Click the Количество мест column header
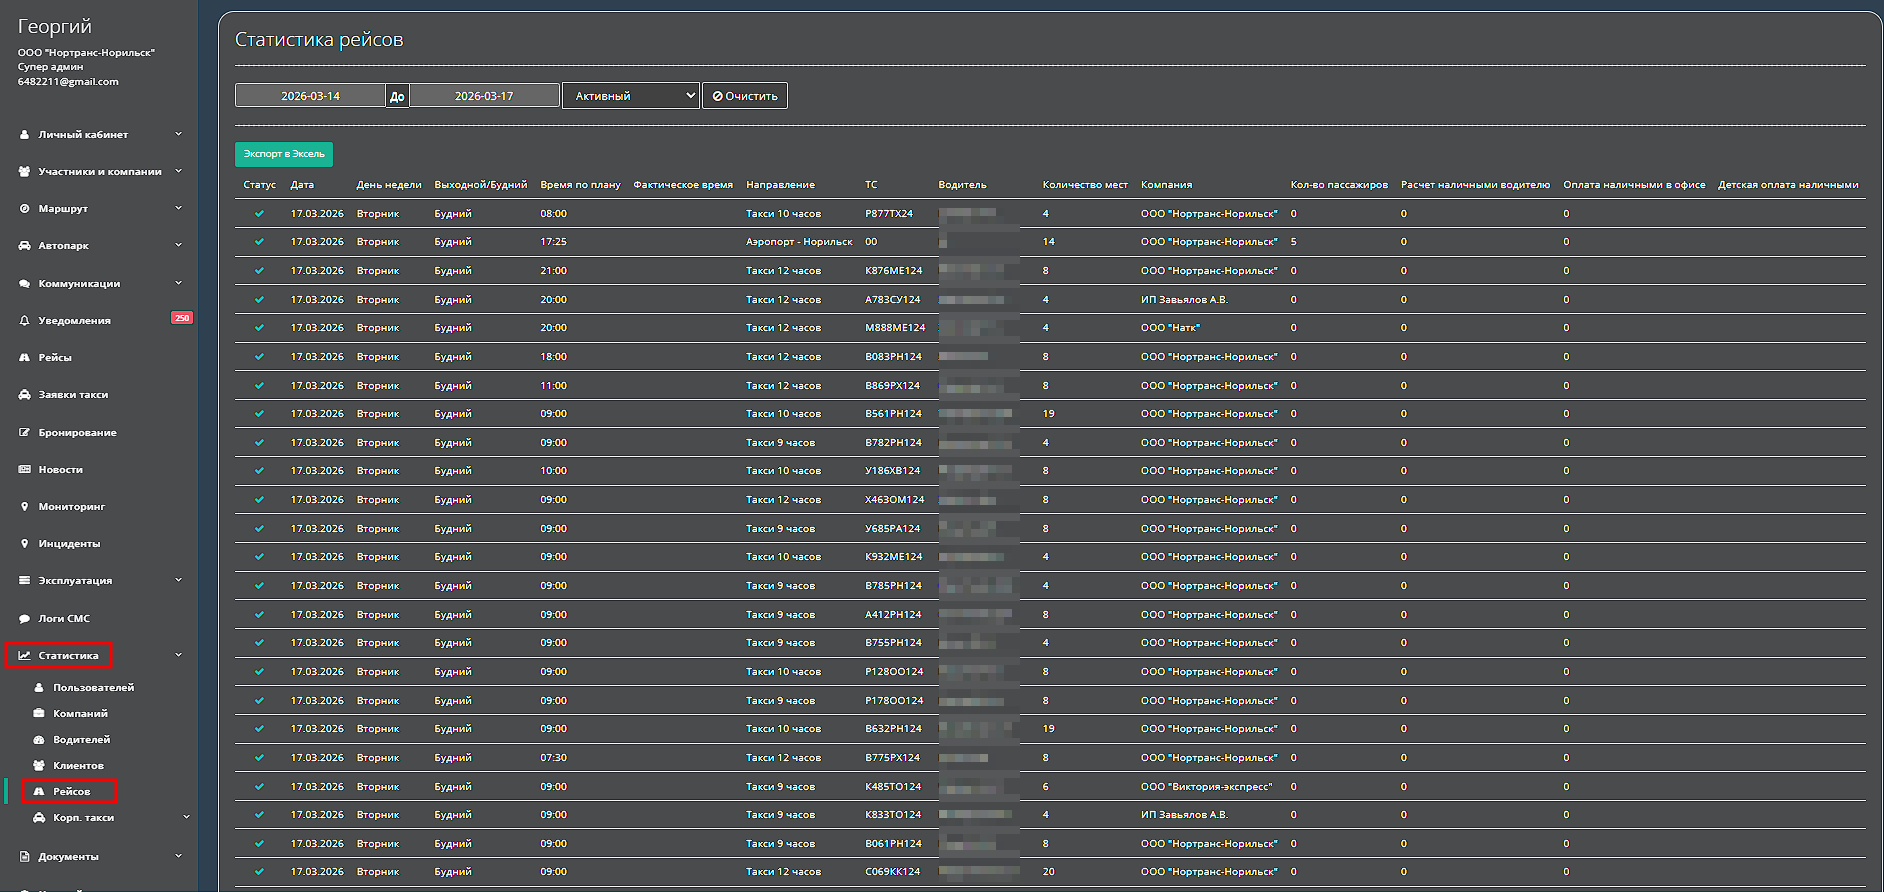The width and height of the screenshot is (1884, 892). point(1084,185)
